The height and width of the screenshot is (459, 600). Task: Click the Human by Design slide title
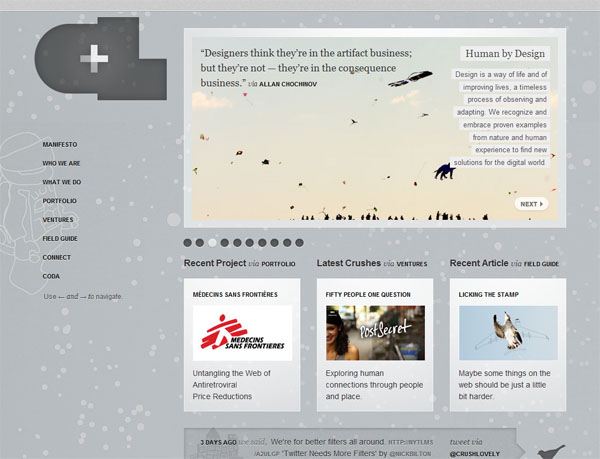[505, 54]
